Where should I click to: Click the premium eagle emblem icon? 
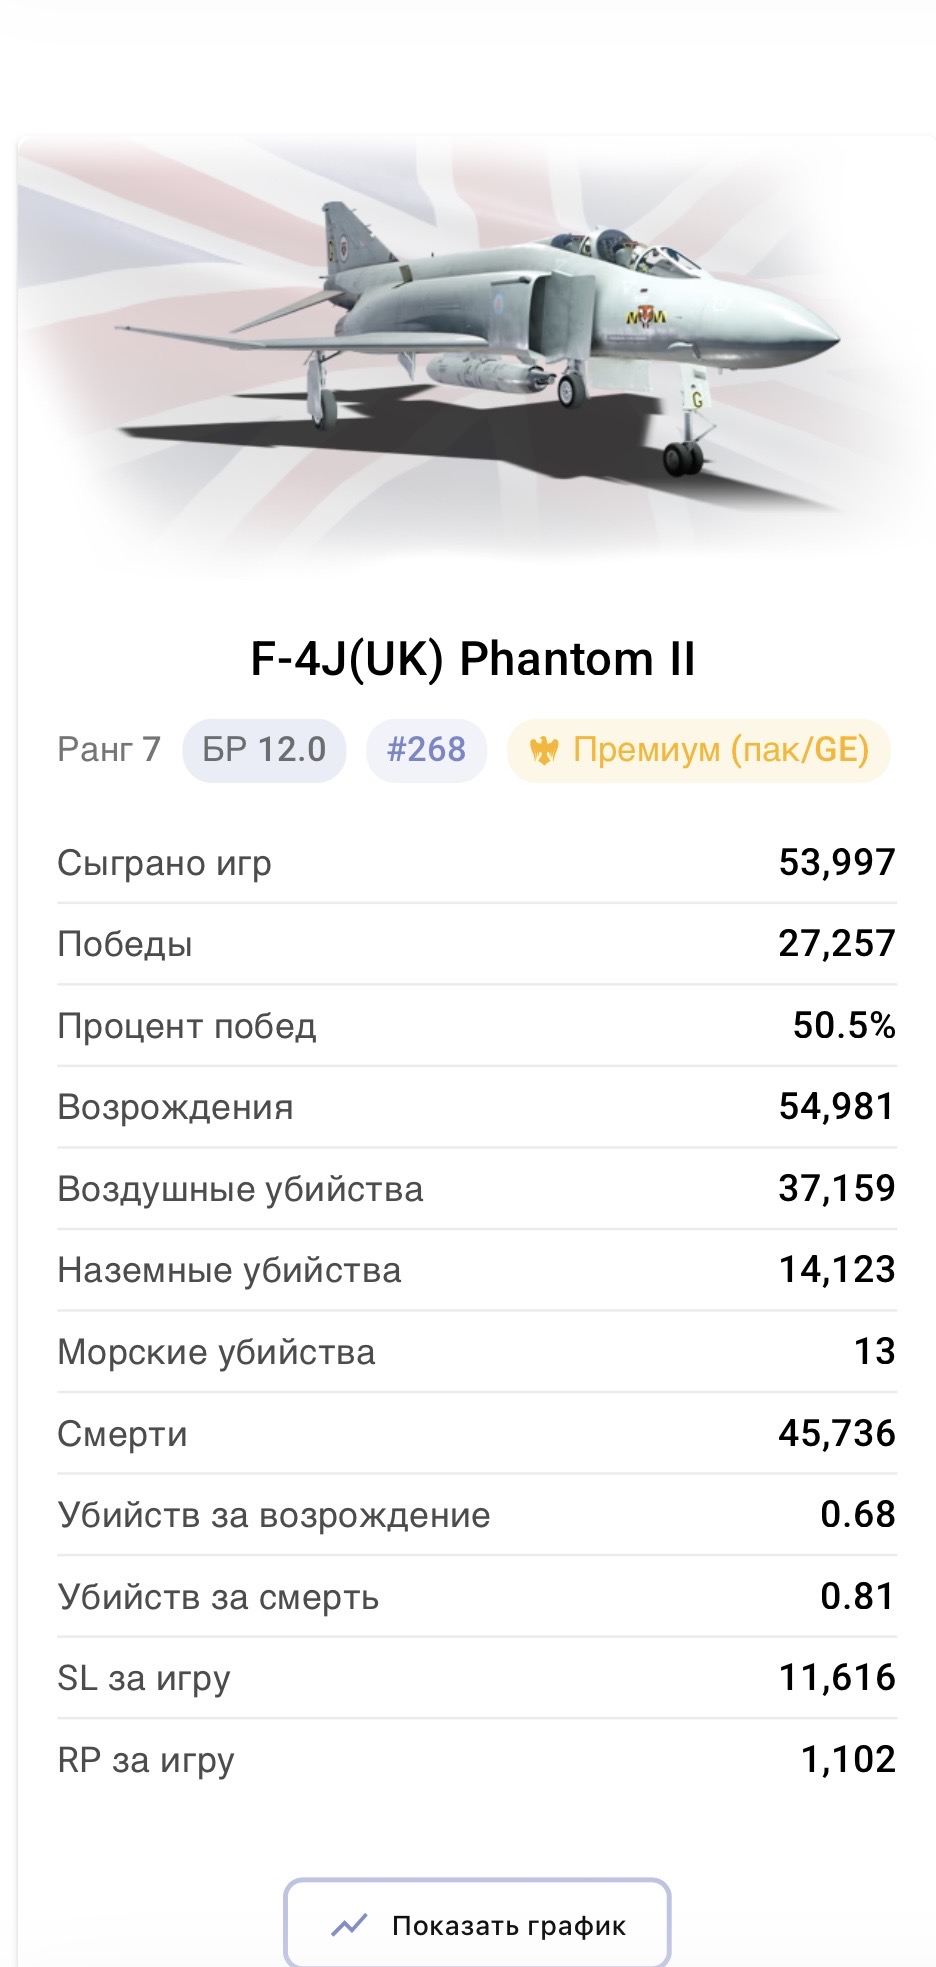coord(543,750)
